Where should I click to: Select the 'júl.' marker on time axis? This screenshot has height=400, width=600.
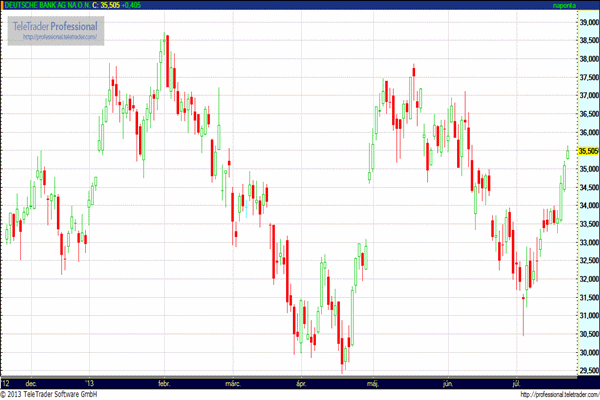[517, 382]
